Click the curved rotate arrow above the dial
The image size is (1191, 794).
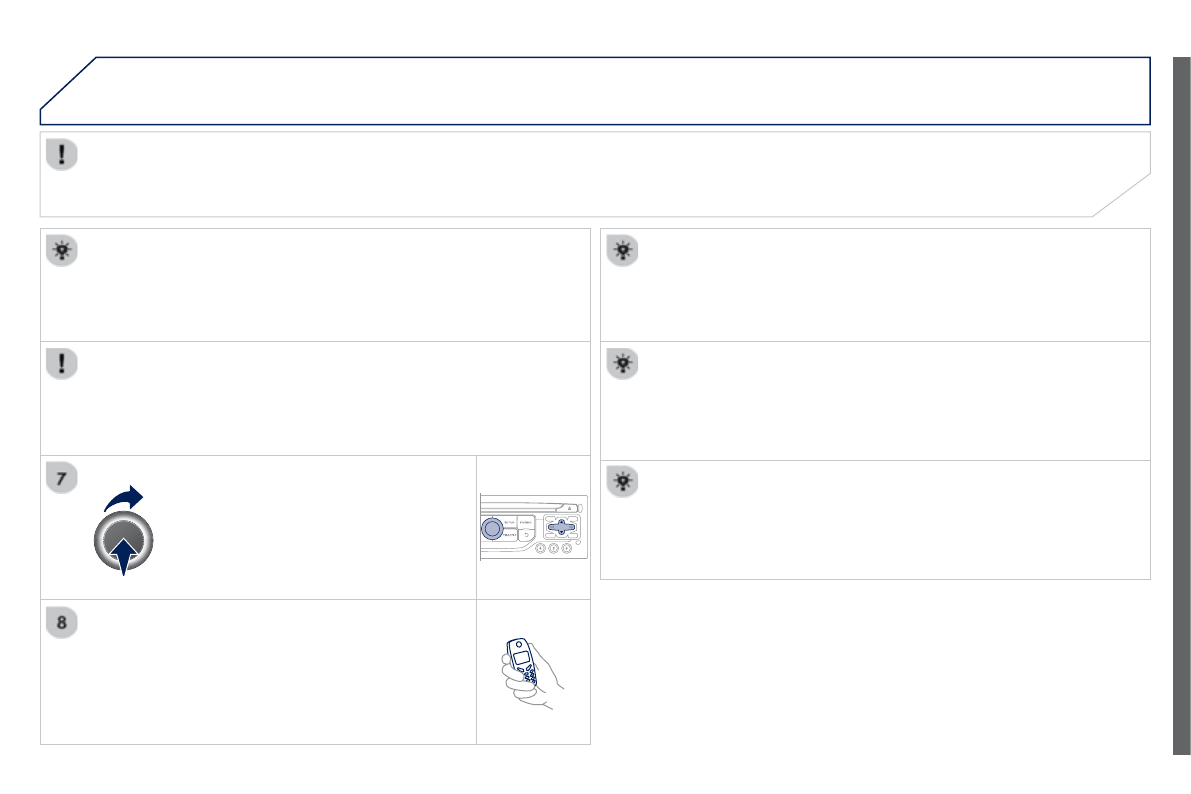point(124,498)
